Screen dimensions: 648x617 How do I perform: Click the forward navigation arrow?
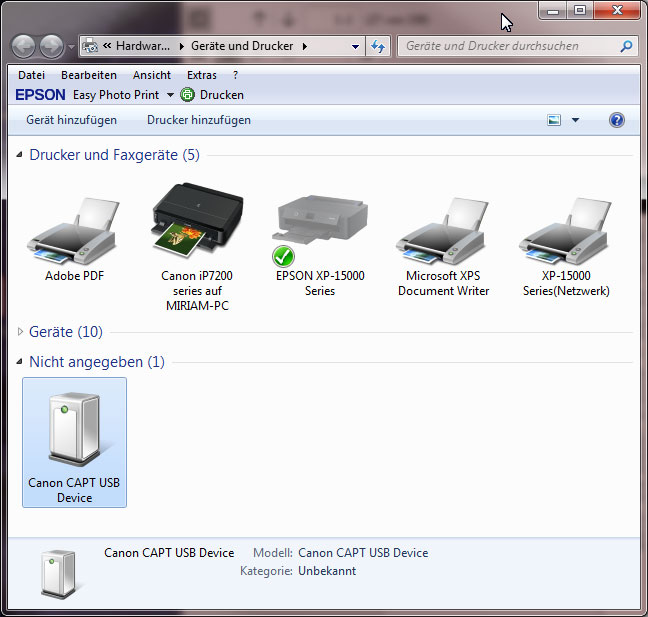(51, 46)
